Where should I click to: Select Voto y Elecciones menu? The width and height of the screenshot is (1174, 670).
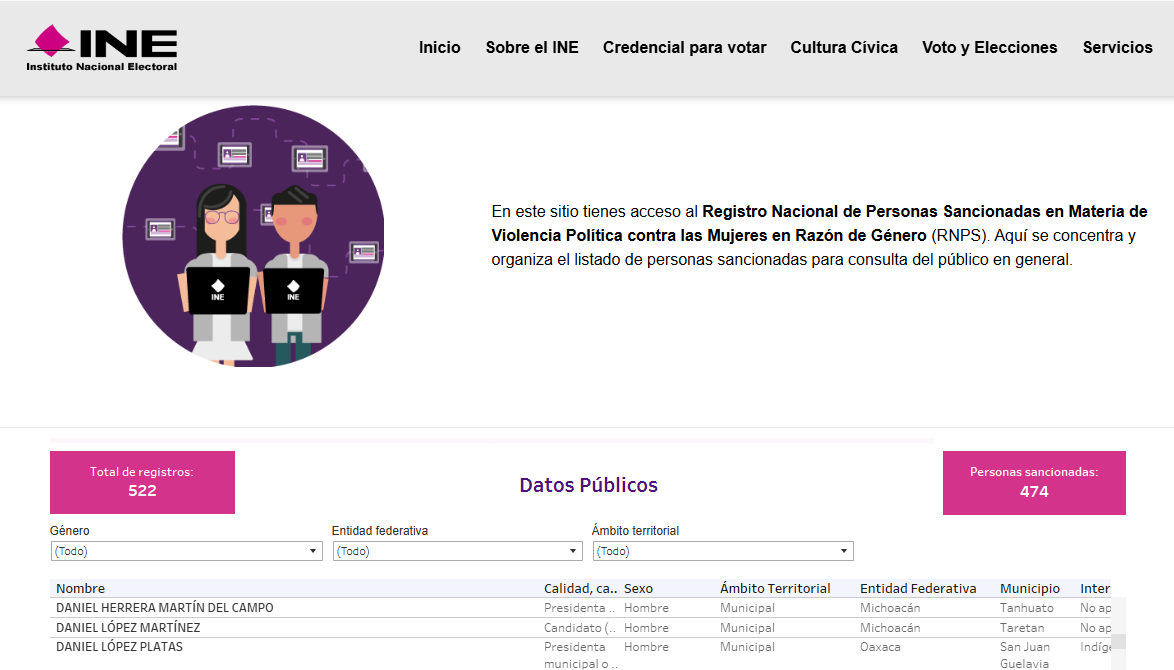(x=989, y=47)
